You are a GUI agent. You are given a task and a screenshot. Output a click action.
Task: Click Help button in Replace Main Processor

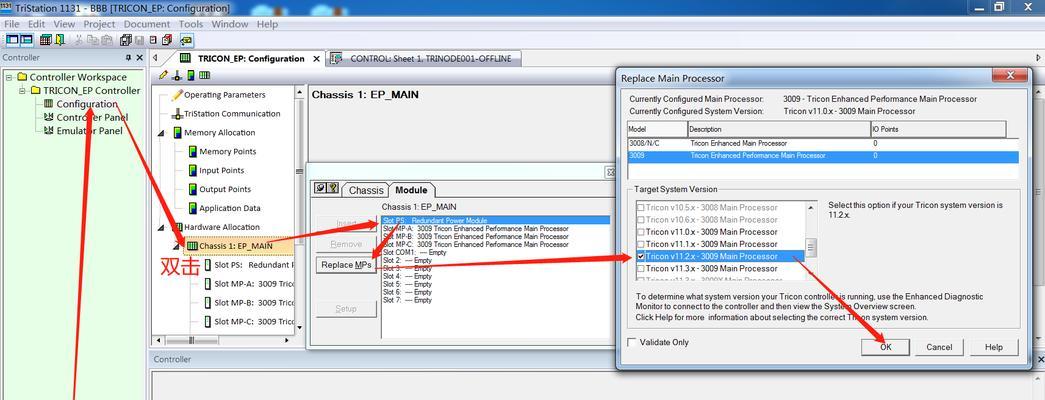[994, 347]
